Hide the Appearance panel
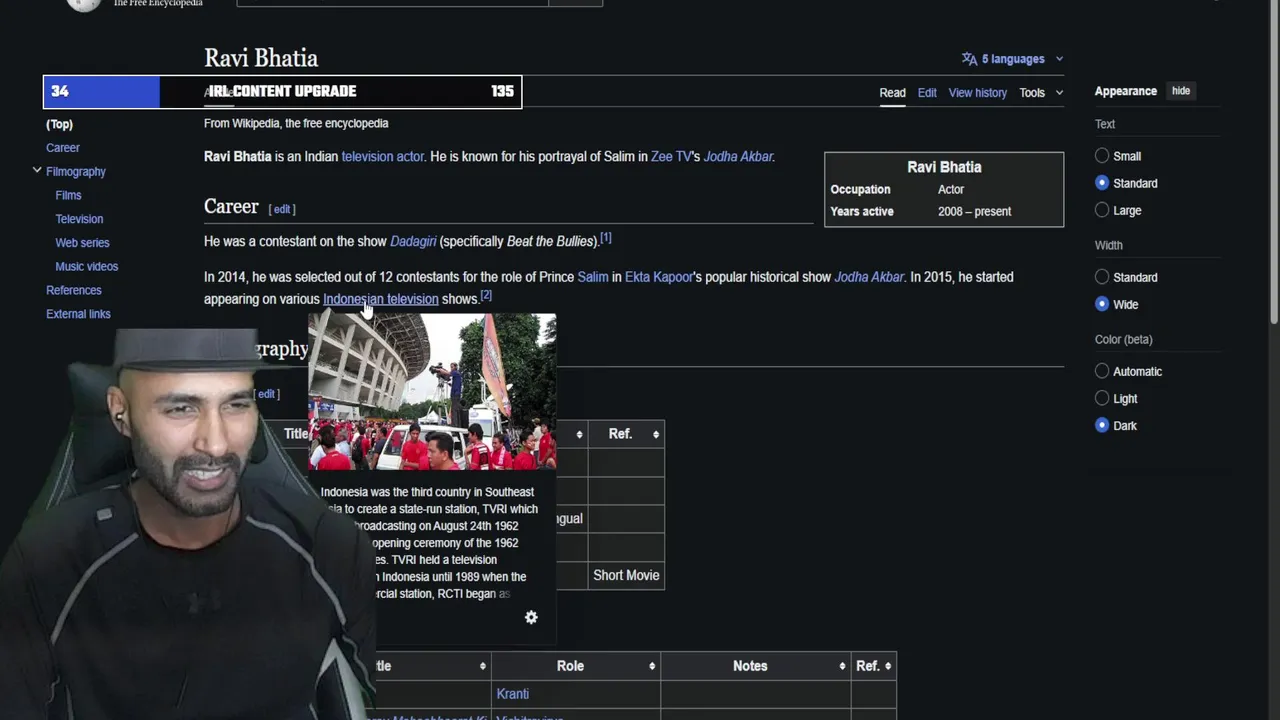 pyautogui.click(x=1181, y=91)
